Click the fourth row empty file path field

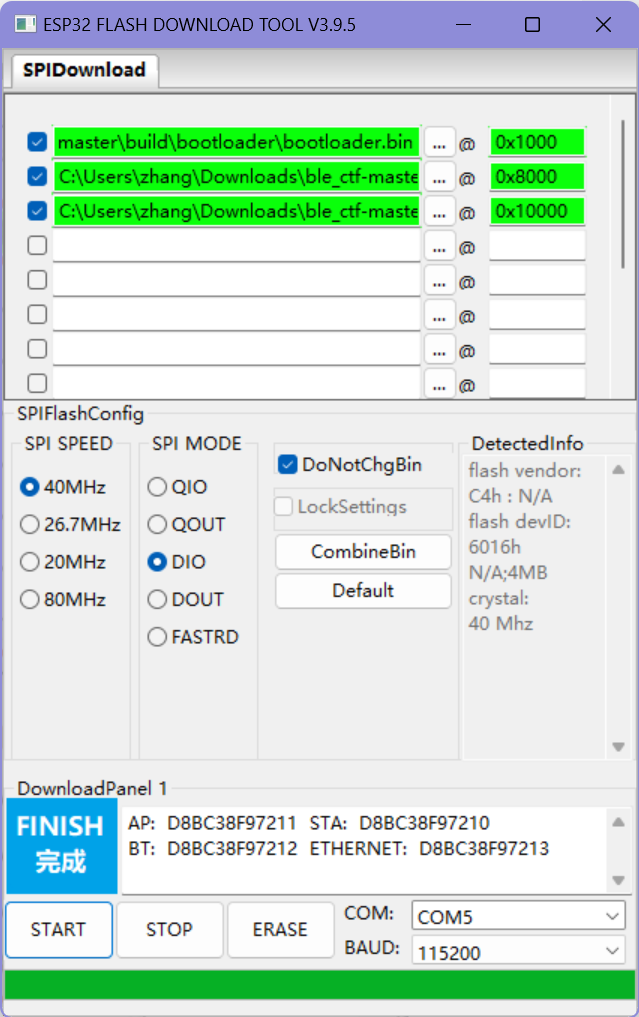click(x=236, y=246)
